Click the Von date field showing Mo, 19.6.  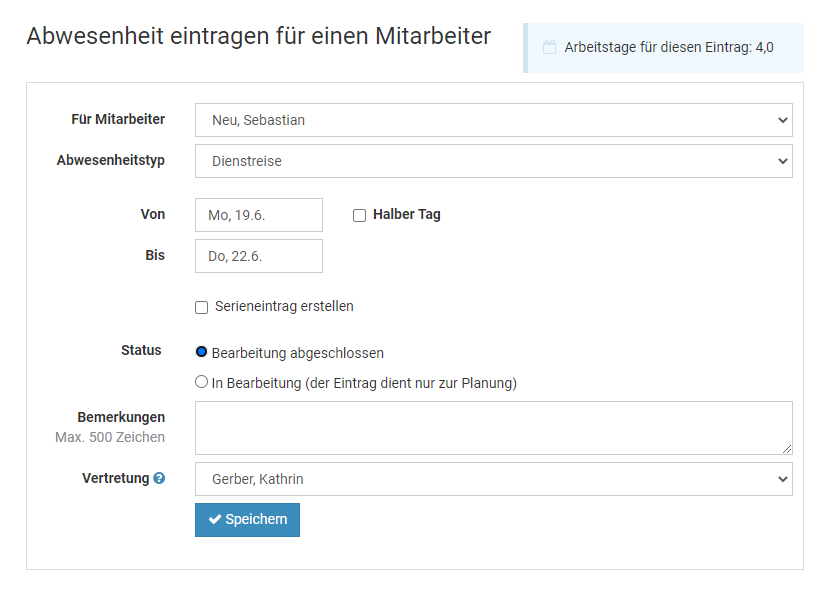click(x=258, y=215)
